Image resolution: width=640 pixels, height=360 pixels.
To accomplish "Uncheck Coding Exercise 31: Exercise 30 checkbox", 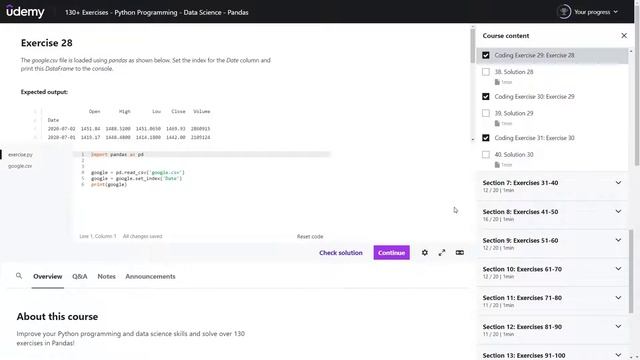I will click(x=486, y=138).
